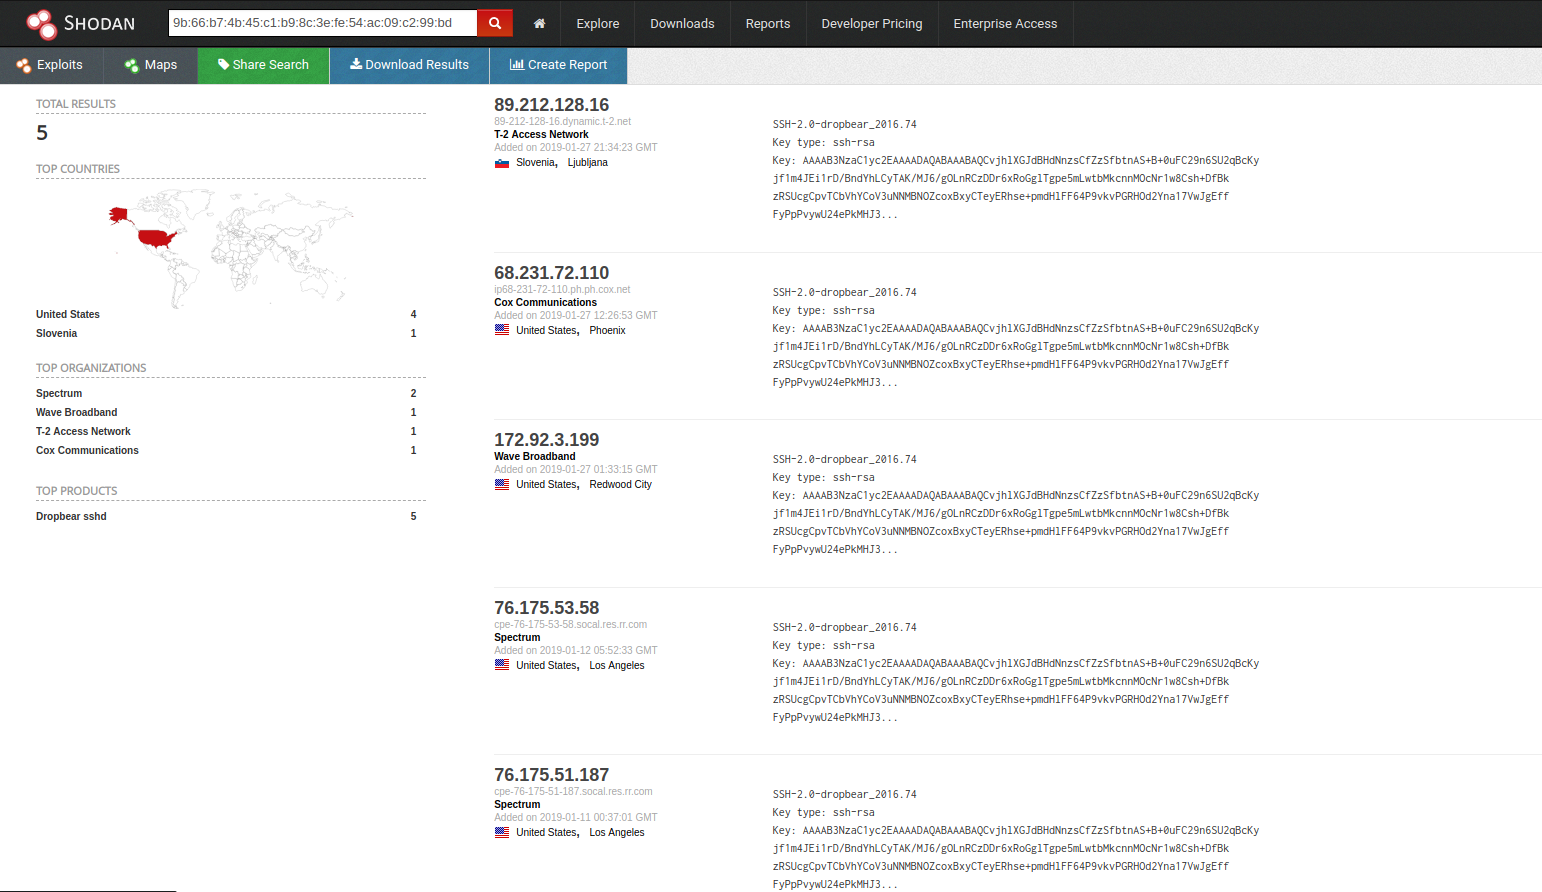Click the home icon beside the search bar
Viewport: 1542px width, 892px height.
[538, 23]
